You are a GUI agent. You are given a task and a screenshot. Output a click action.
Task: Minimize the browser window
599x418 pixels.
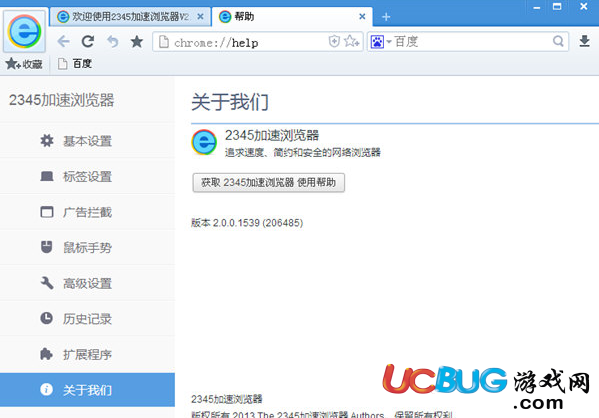point(537,7)
